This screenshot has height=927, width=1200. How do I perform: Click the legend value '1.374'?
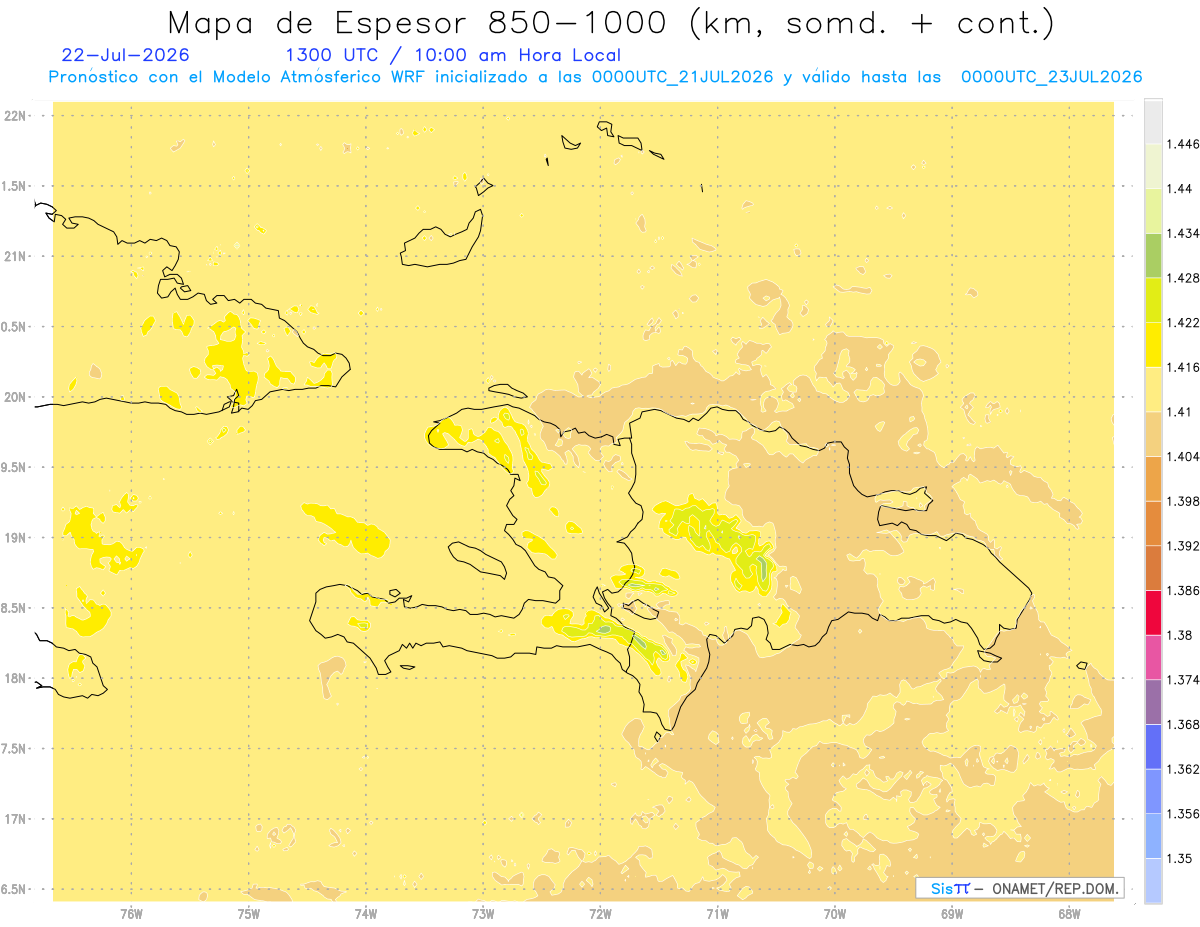click(1182, 680)
